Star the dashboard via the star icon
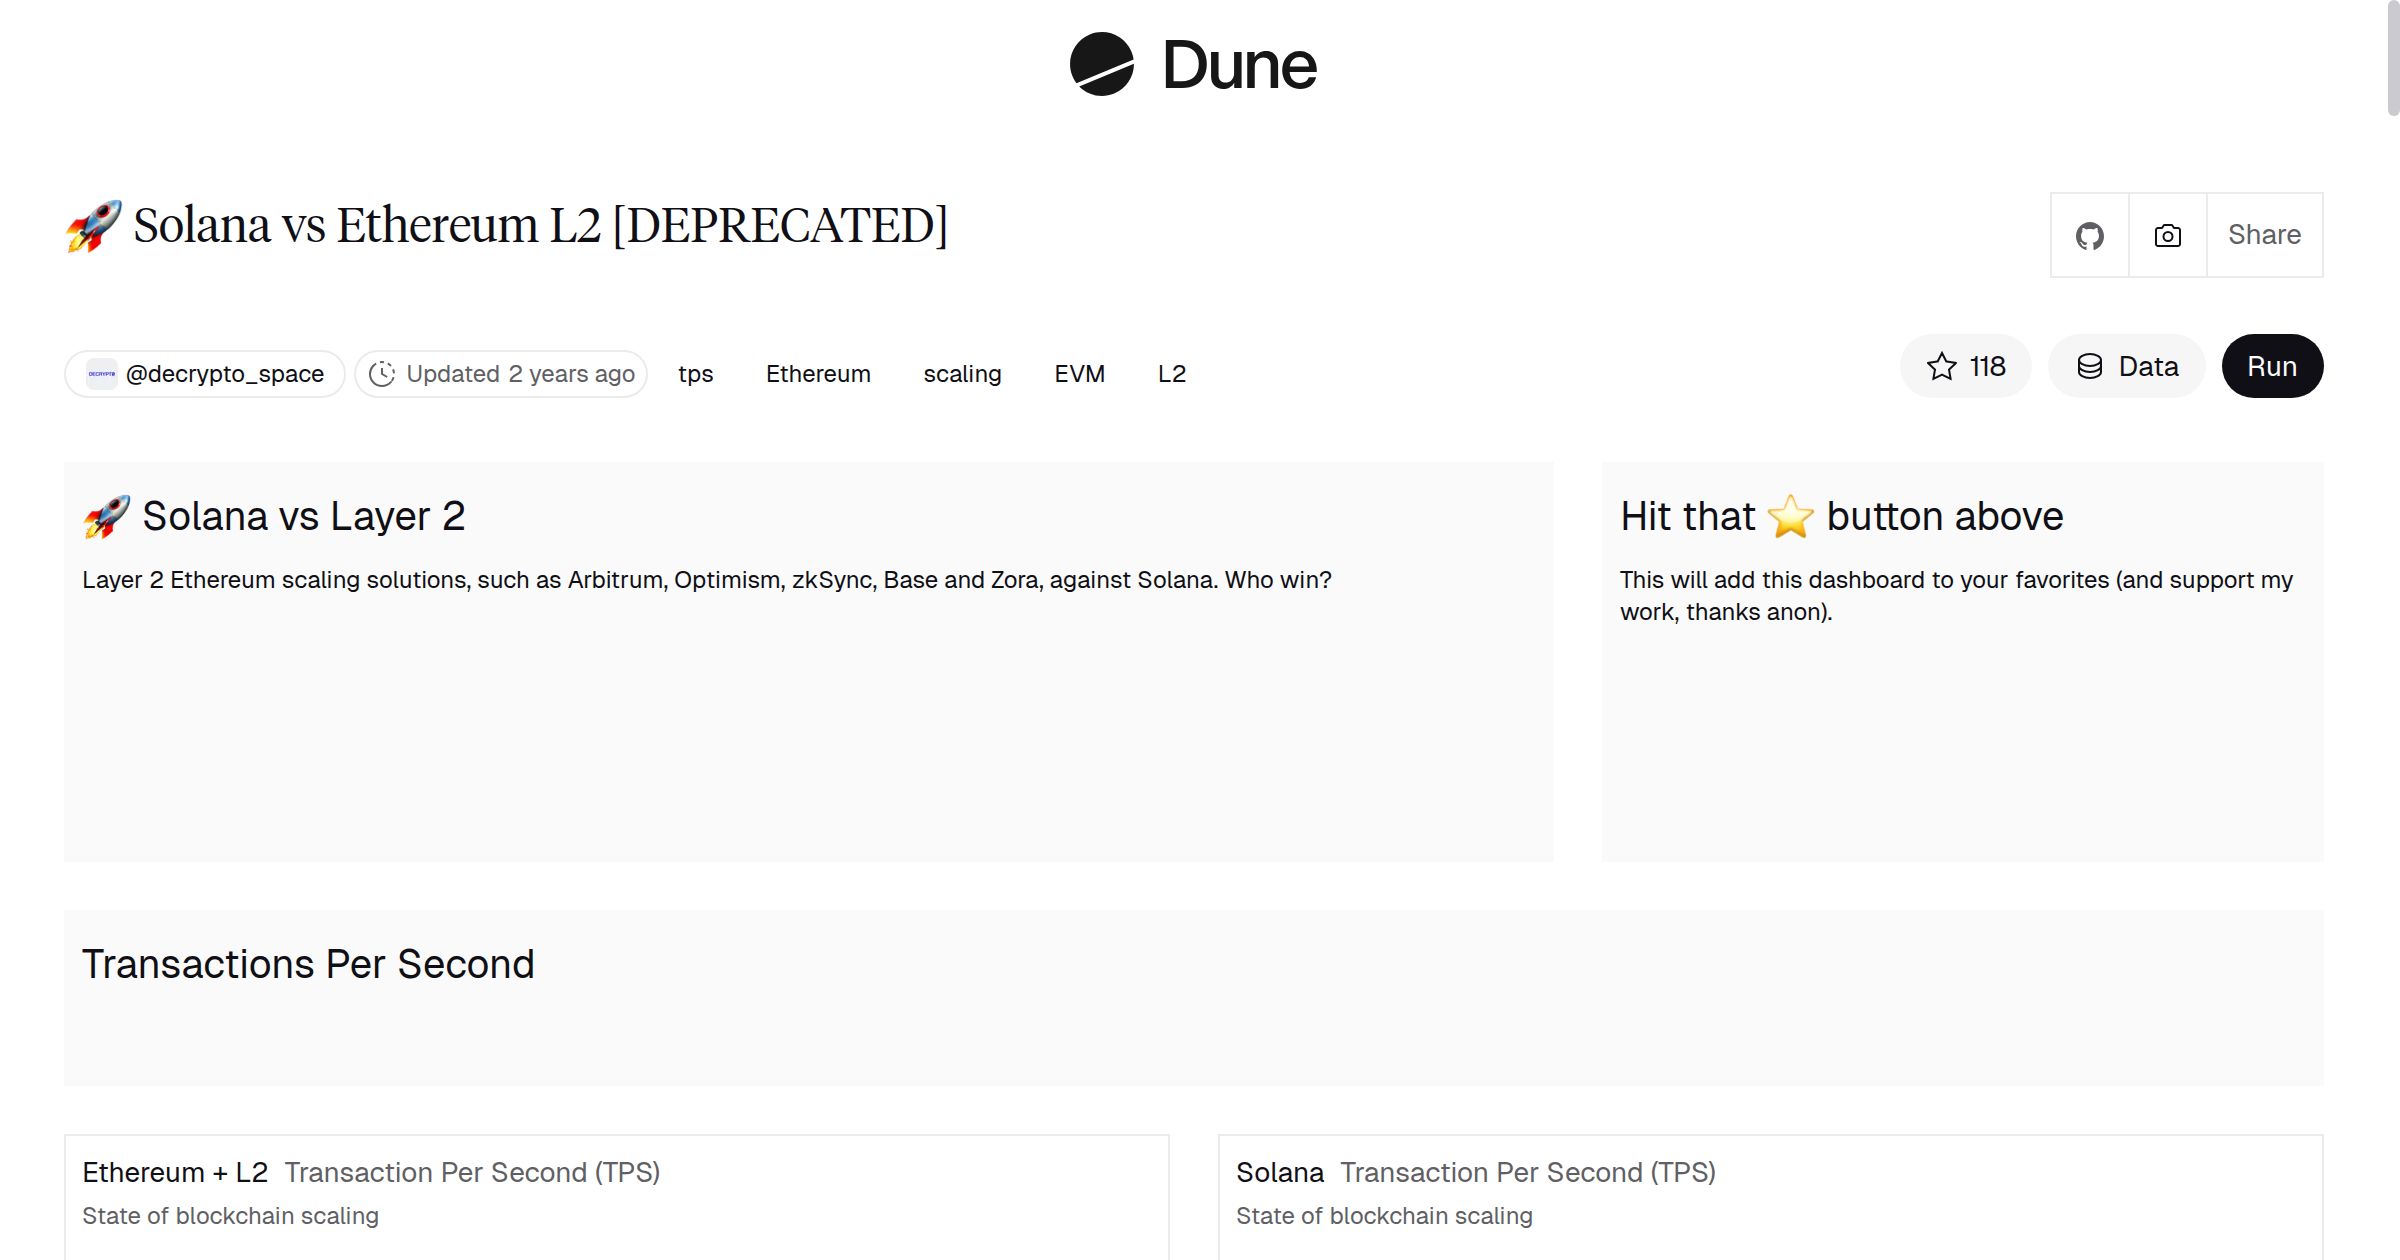 tap(1941, 366)
